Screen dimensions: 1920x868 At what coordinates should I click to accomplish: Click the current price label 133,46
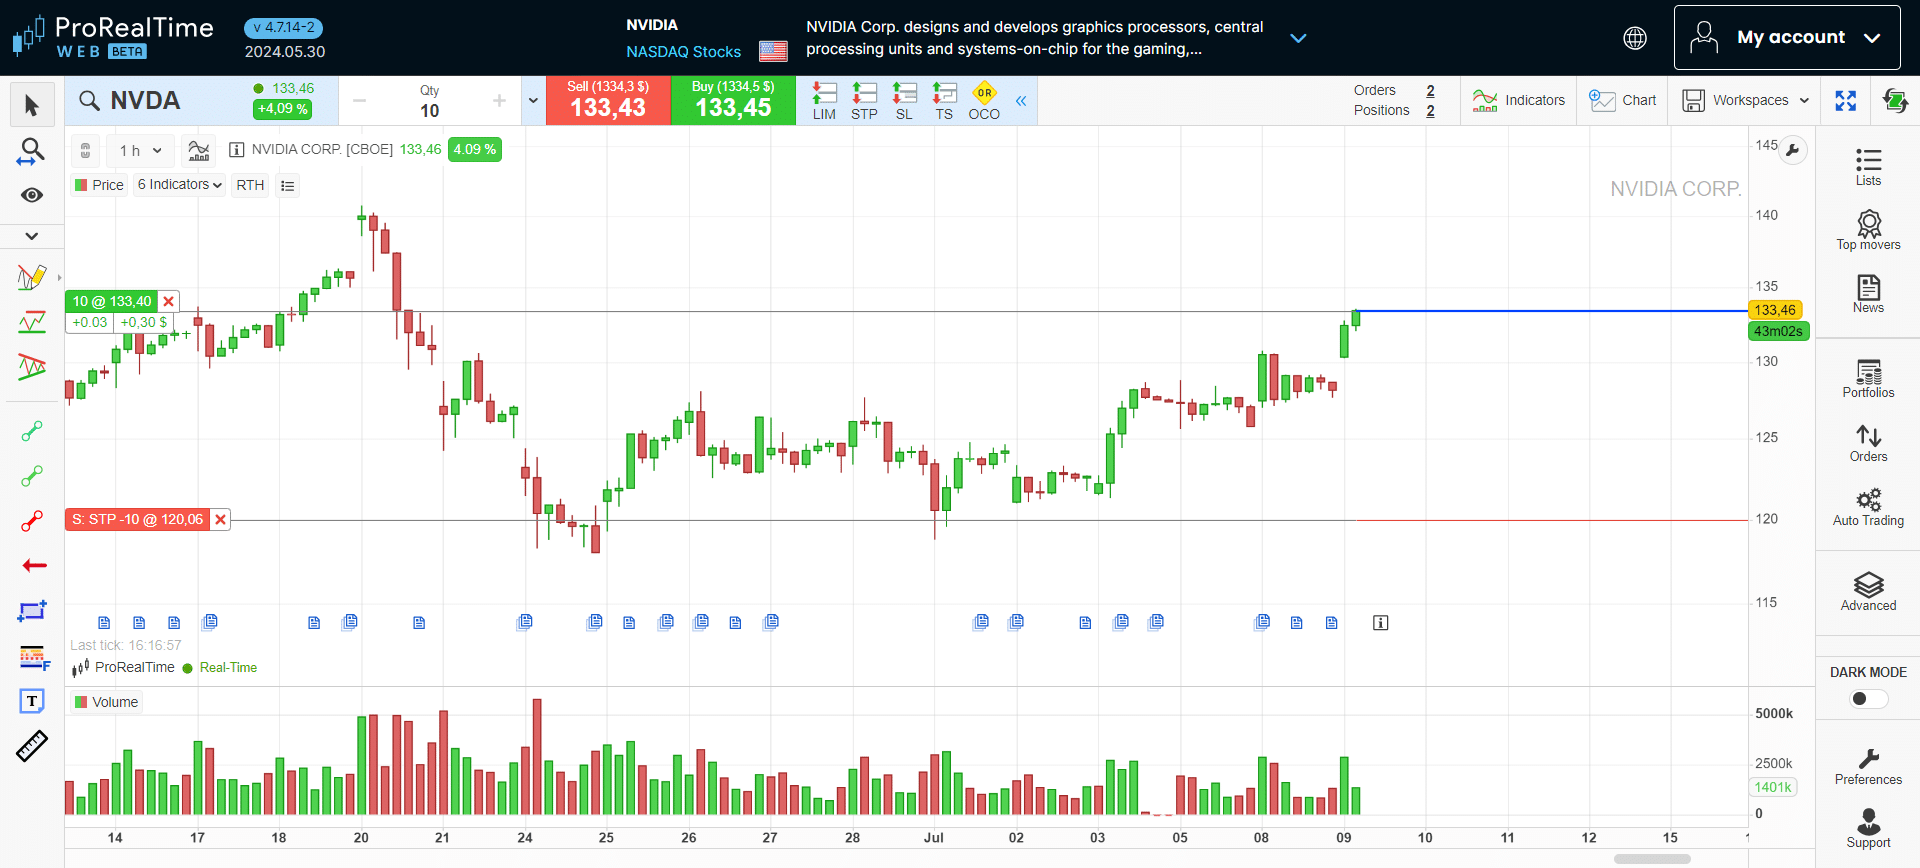coord(1775,310)
